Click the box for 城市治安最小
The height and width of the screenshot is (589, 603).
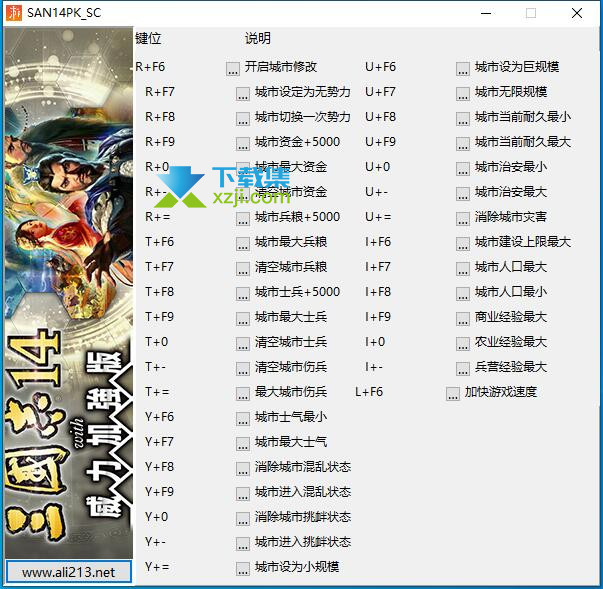coord(463,168)
